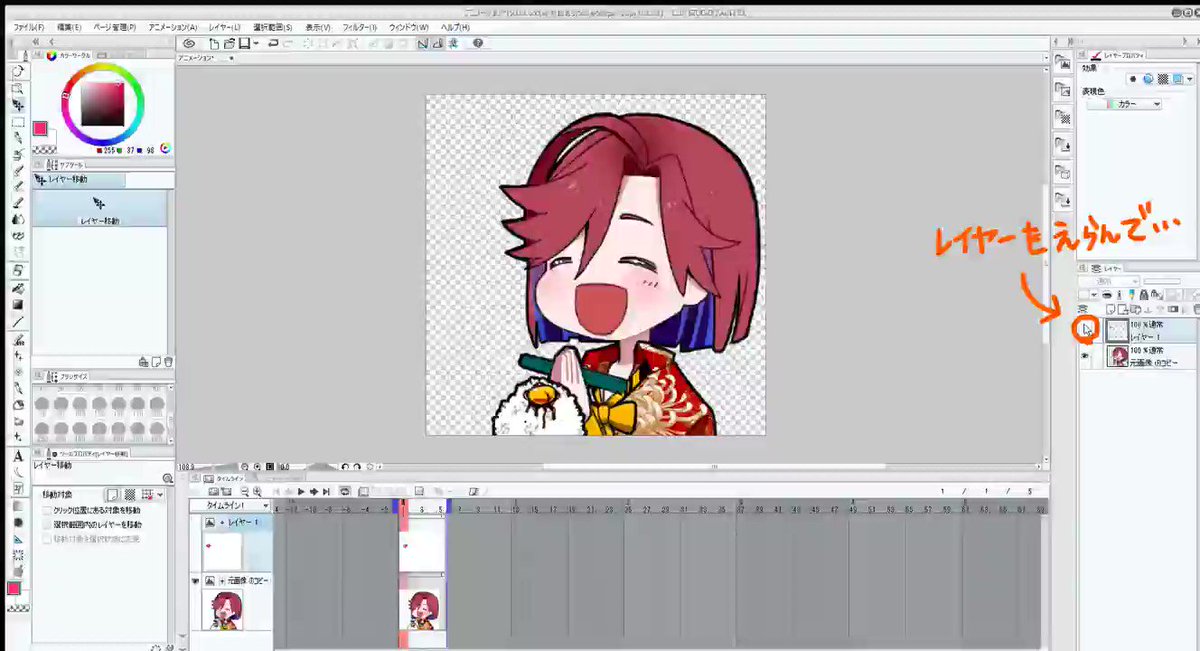This screenshot has width=1200, height=651.
Task: Create a new file from the toolbar
Action: click(x=213, y=44)
